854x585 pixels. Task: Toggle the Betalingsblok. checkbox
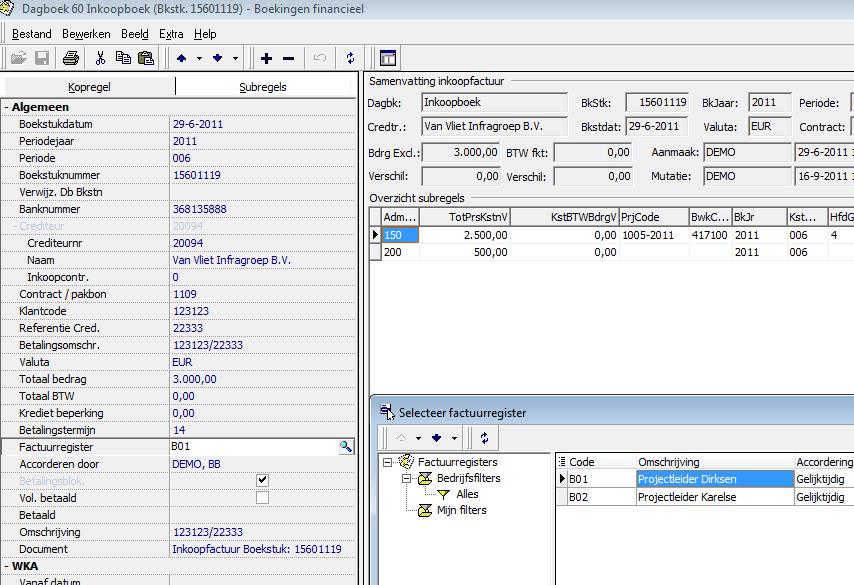262,481
